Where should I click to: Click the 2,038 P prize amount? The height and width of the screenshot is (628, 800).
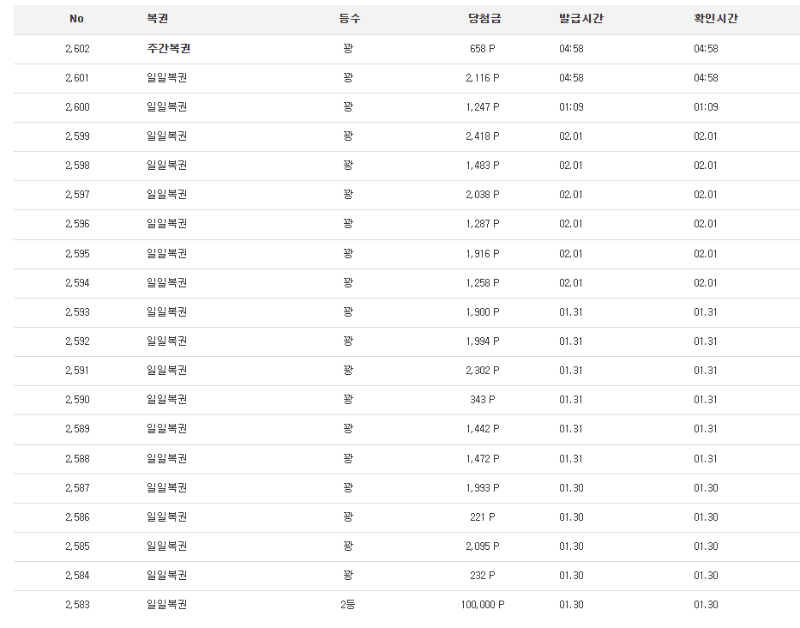tap(482, 194)
